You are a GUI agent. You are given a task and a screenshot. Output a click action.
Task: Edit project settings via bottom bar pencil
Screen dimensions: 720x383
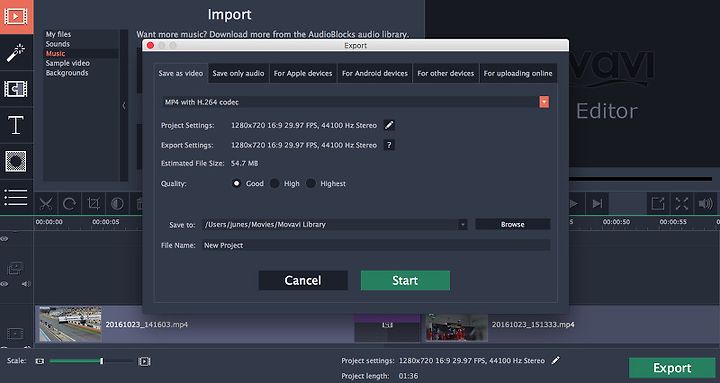(556, 360)
